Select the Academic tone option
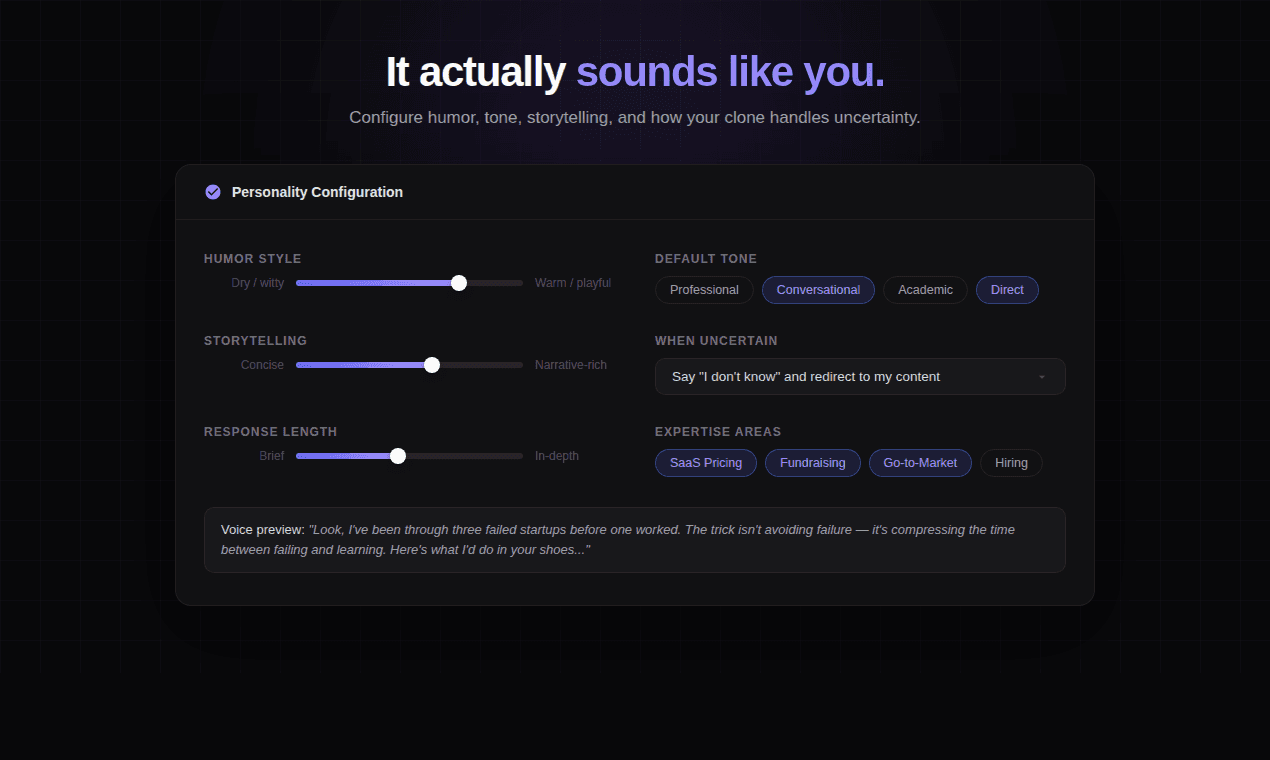 pyautogui.click(x=924, y=289)
